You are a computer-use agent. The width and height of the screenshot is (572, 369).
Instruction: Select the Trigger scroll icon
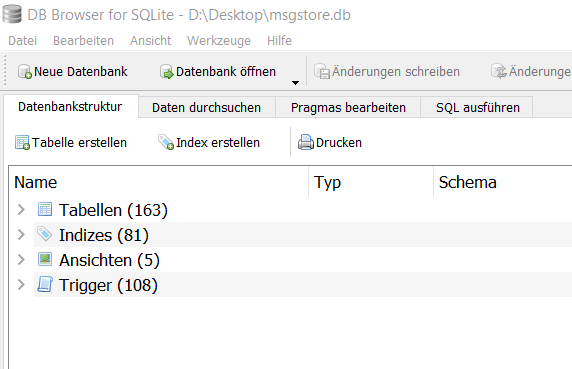click(45, 285)
